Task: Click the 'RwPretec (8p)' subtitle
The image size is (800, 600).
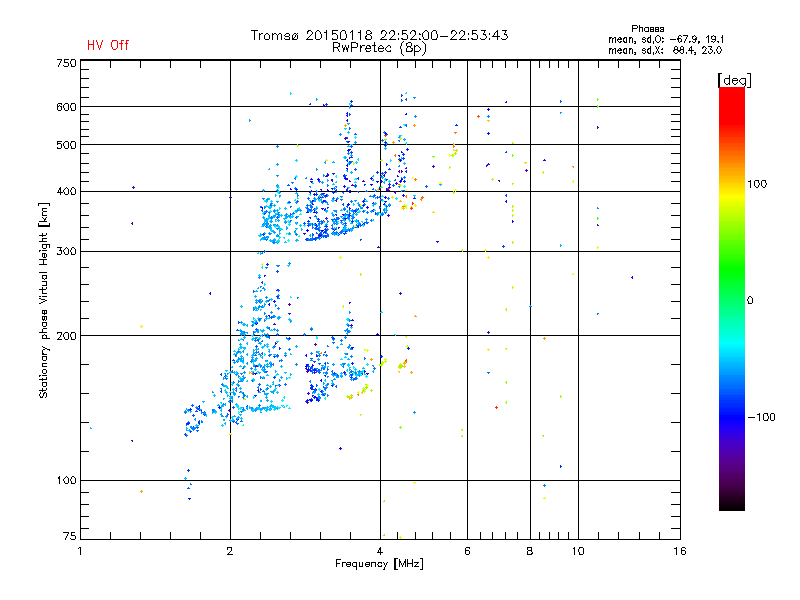Action: [379, 48]
